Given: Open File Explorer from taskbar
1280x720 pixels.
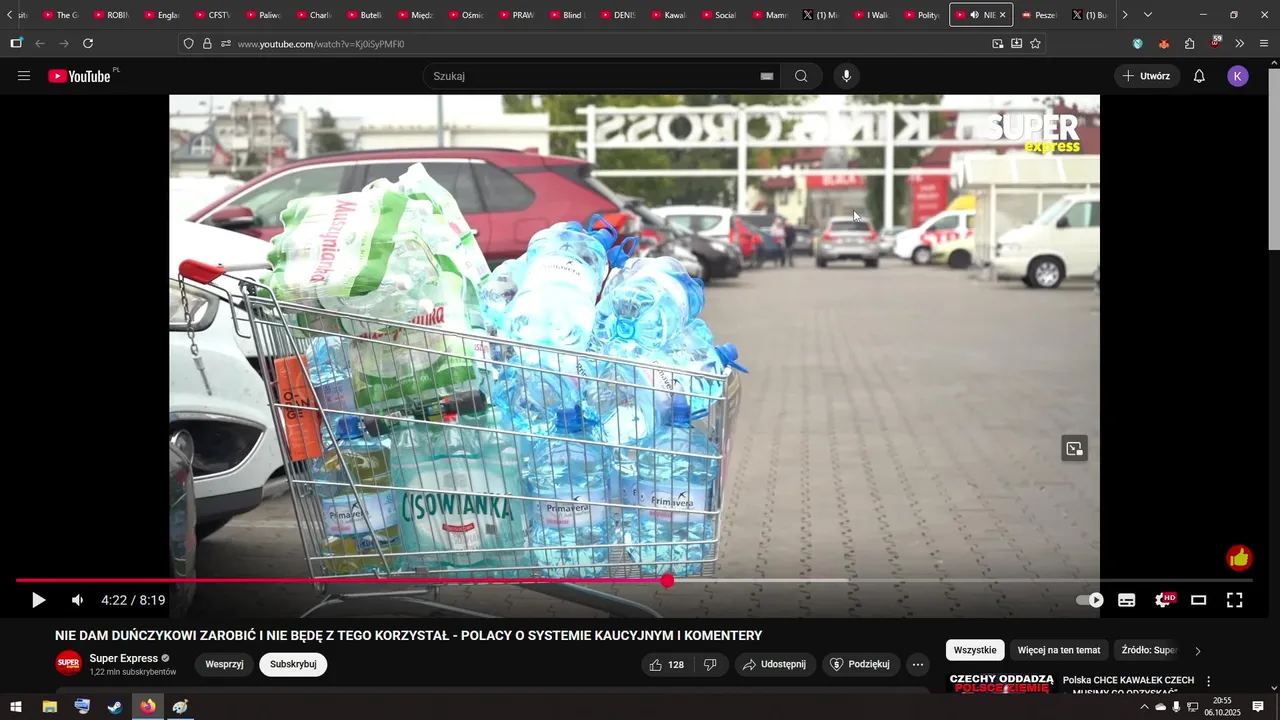Looking at the screenshot, I should click(49, 707).
